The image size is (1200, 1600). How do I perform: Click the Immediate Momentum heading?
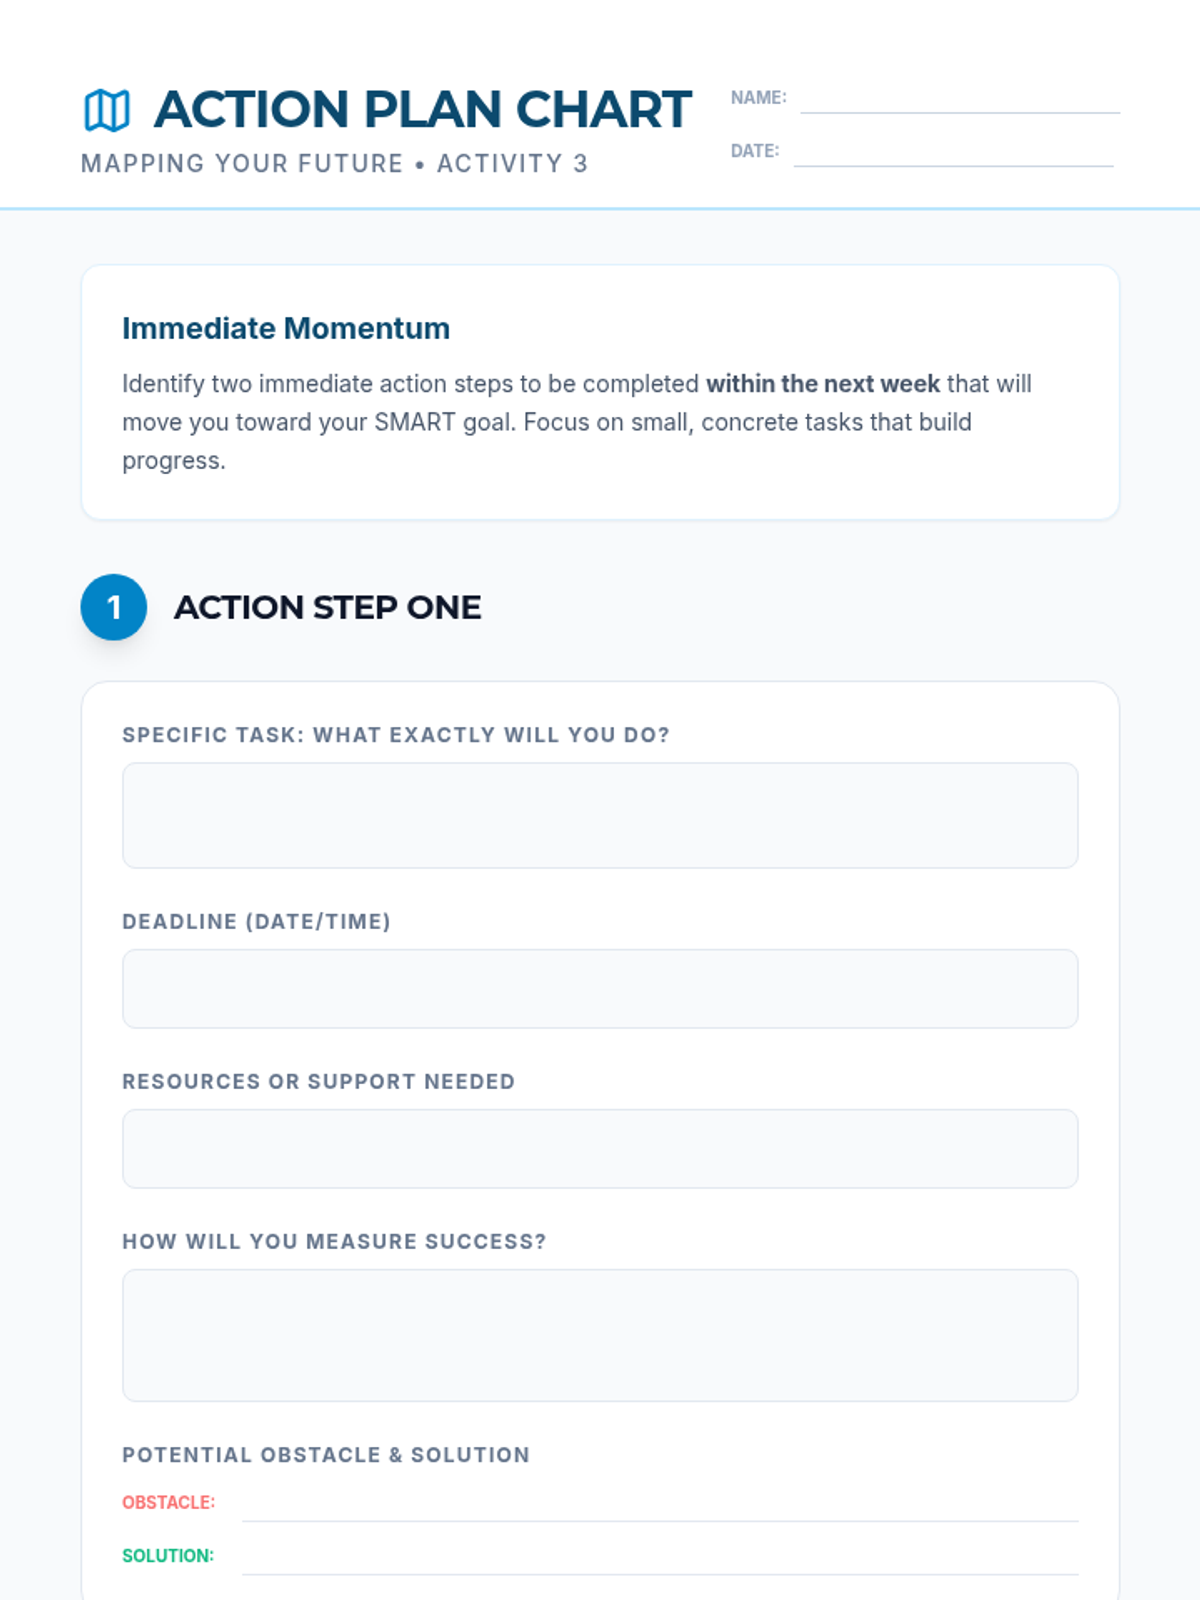(x=286, y=328)
